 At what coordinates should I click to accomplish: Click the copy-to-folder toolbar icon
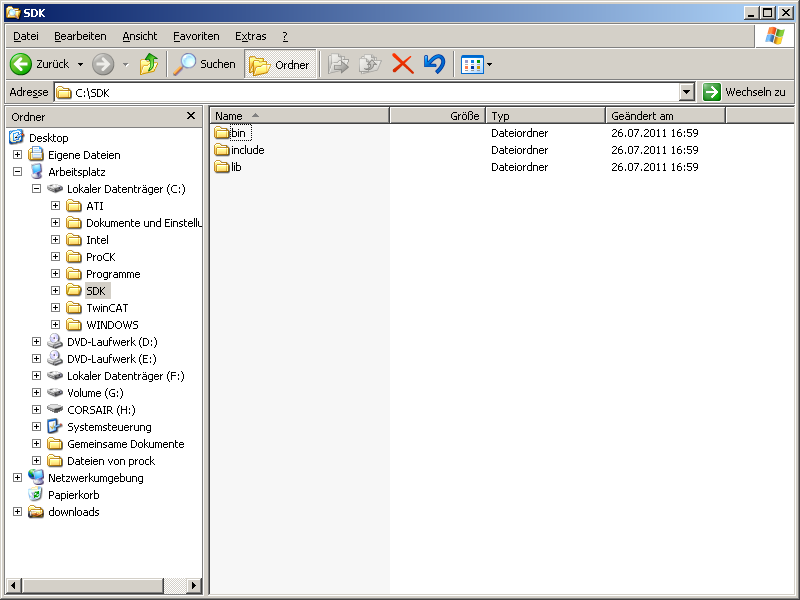tap(370, 64)
